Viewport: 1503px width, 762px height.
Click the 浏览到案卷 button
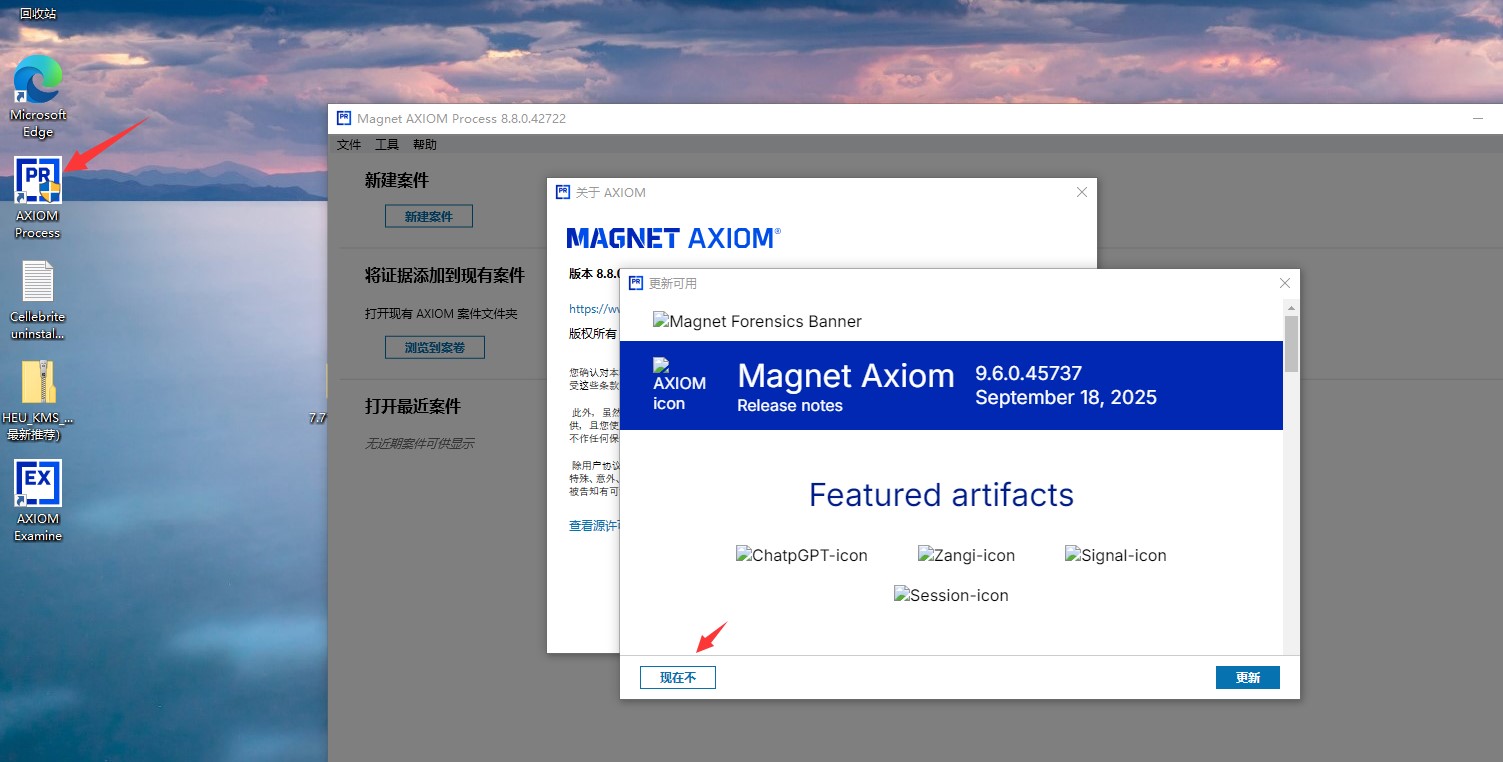435,347
